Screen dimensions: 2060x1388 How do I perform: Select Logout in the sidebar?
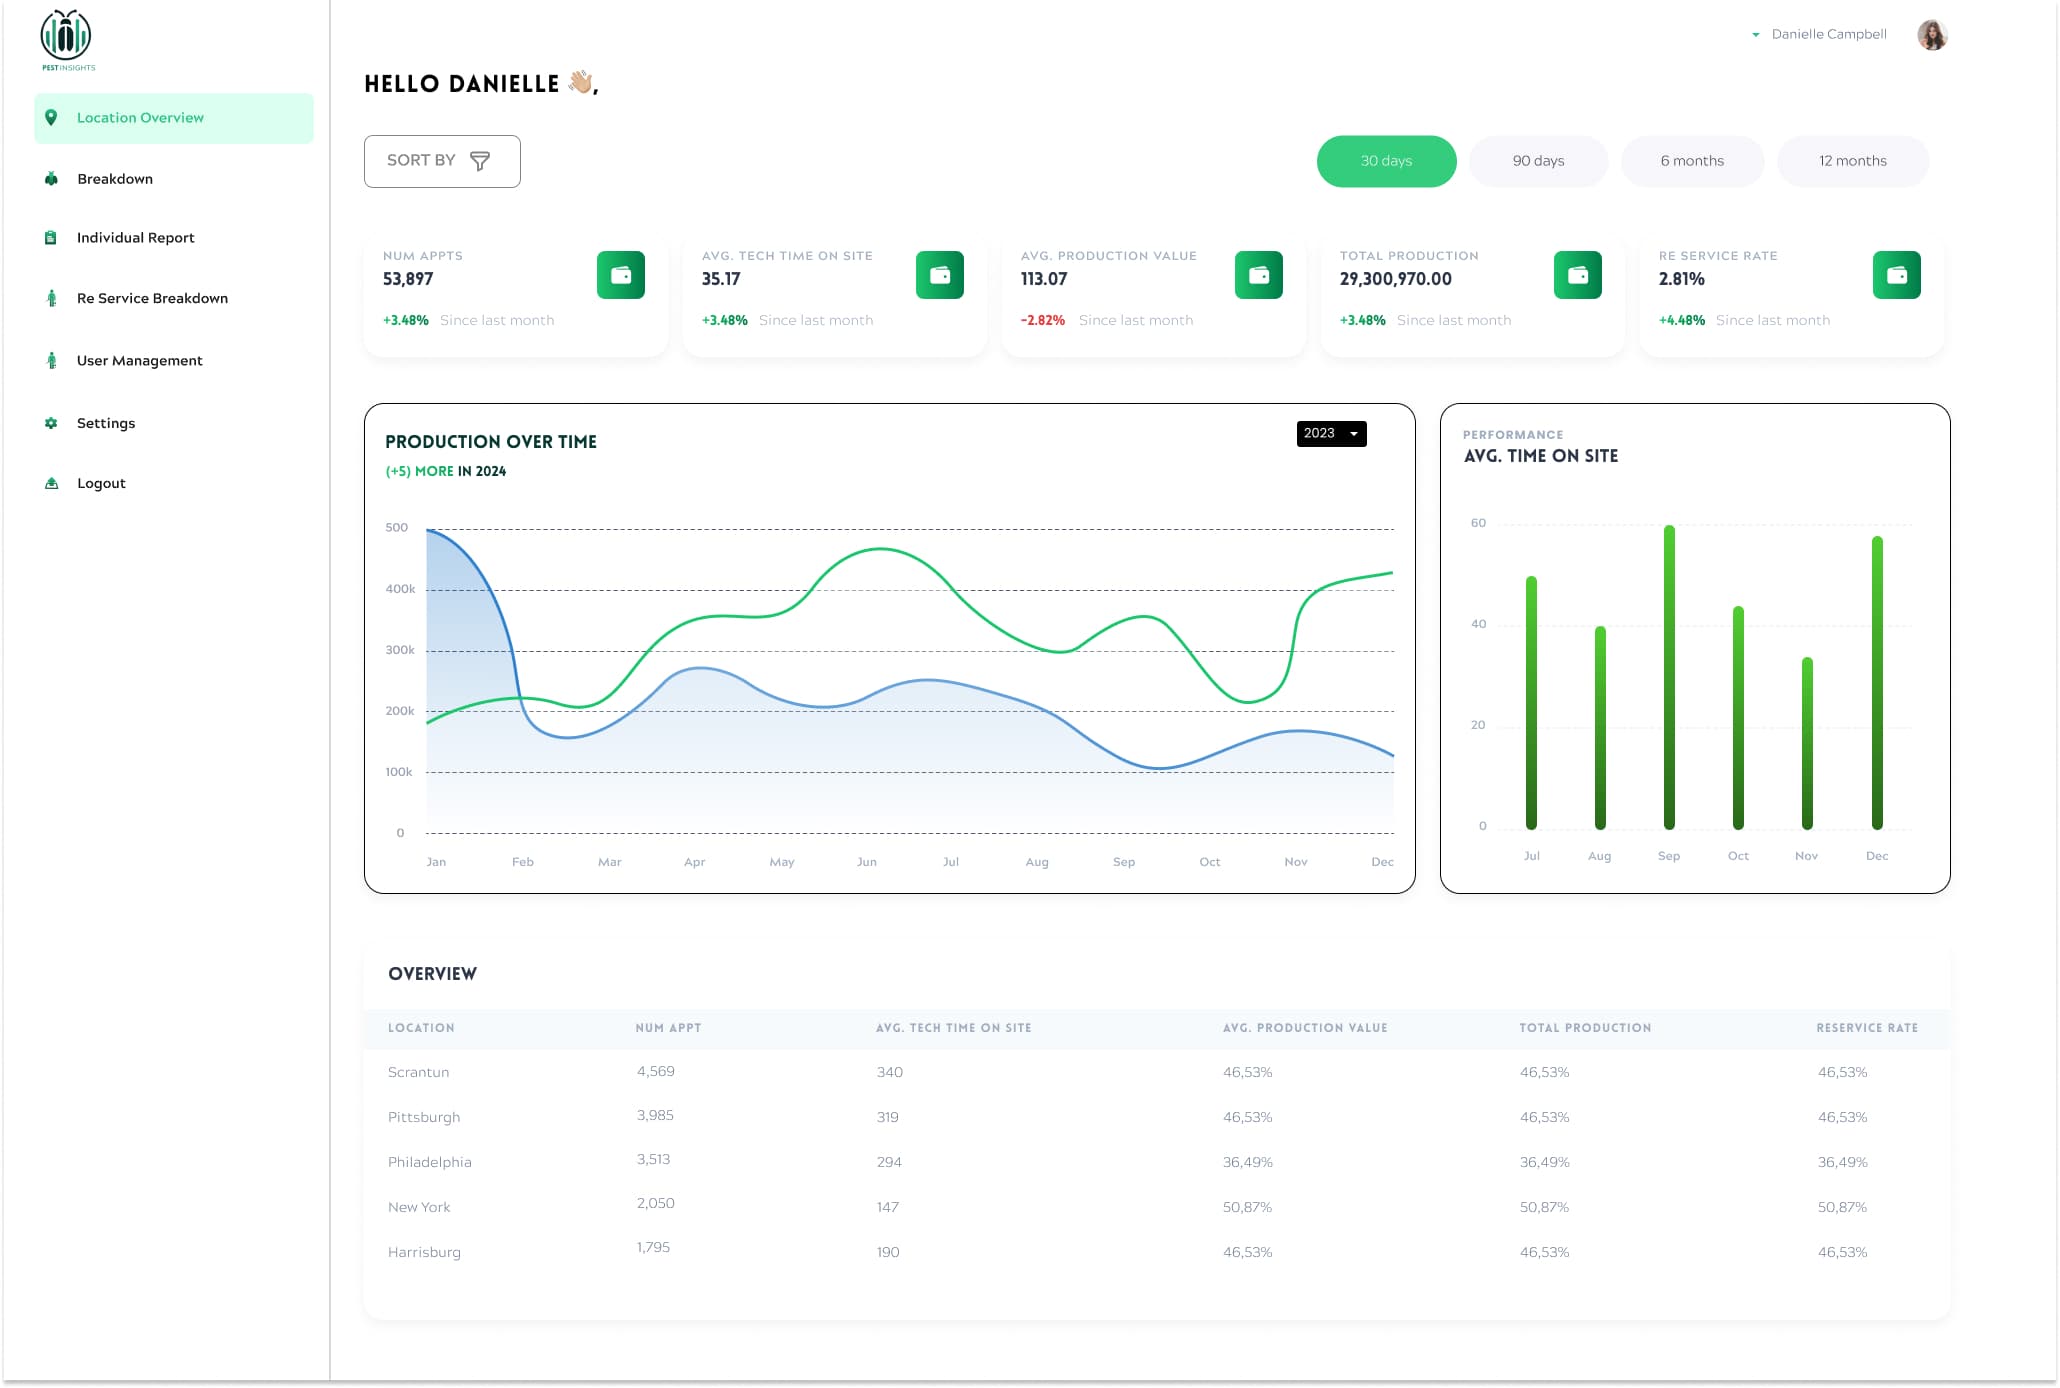point(101,483)
